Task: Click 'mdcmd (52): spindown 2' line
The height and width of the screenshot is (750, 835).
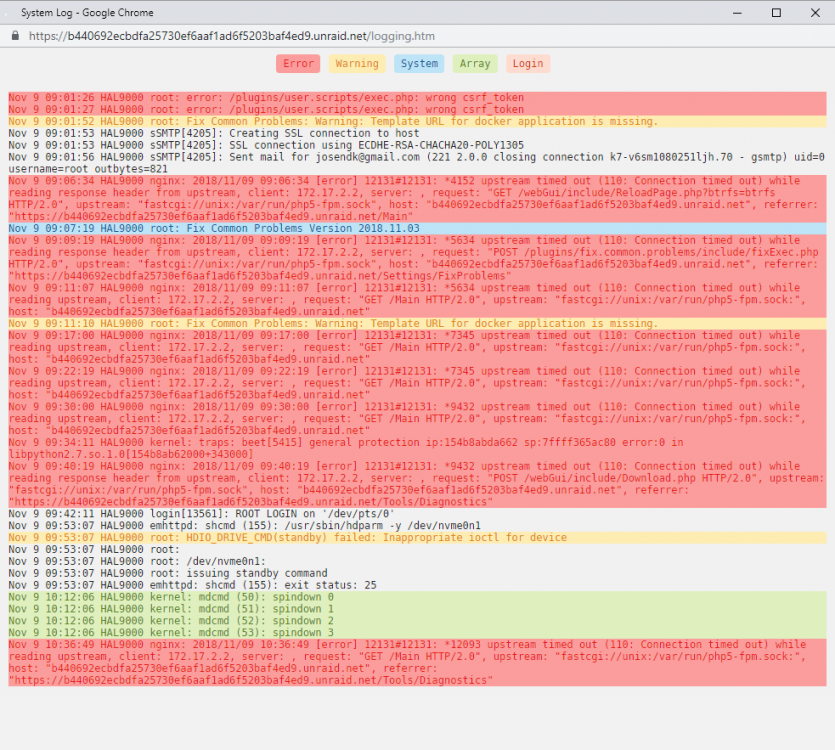Action: (x=417, y=621)
